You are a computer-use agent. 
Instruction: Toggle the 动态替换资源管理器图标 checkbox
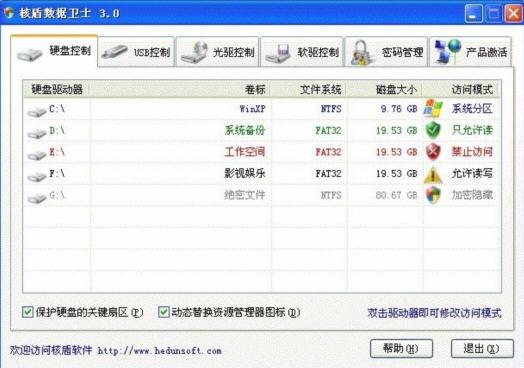[163, 312]
